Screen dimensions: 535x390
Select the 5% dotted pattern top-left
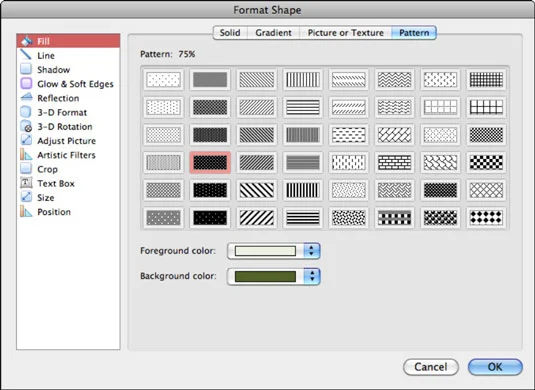click(163, 80)
